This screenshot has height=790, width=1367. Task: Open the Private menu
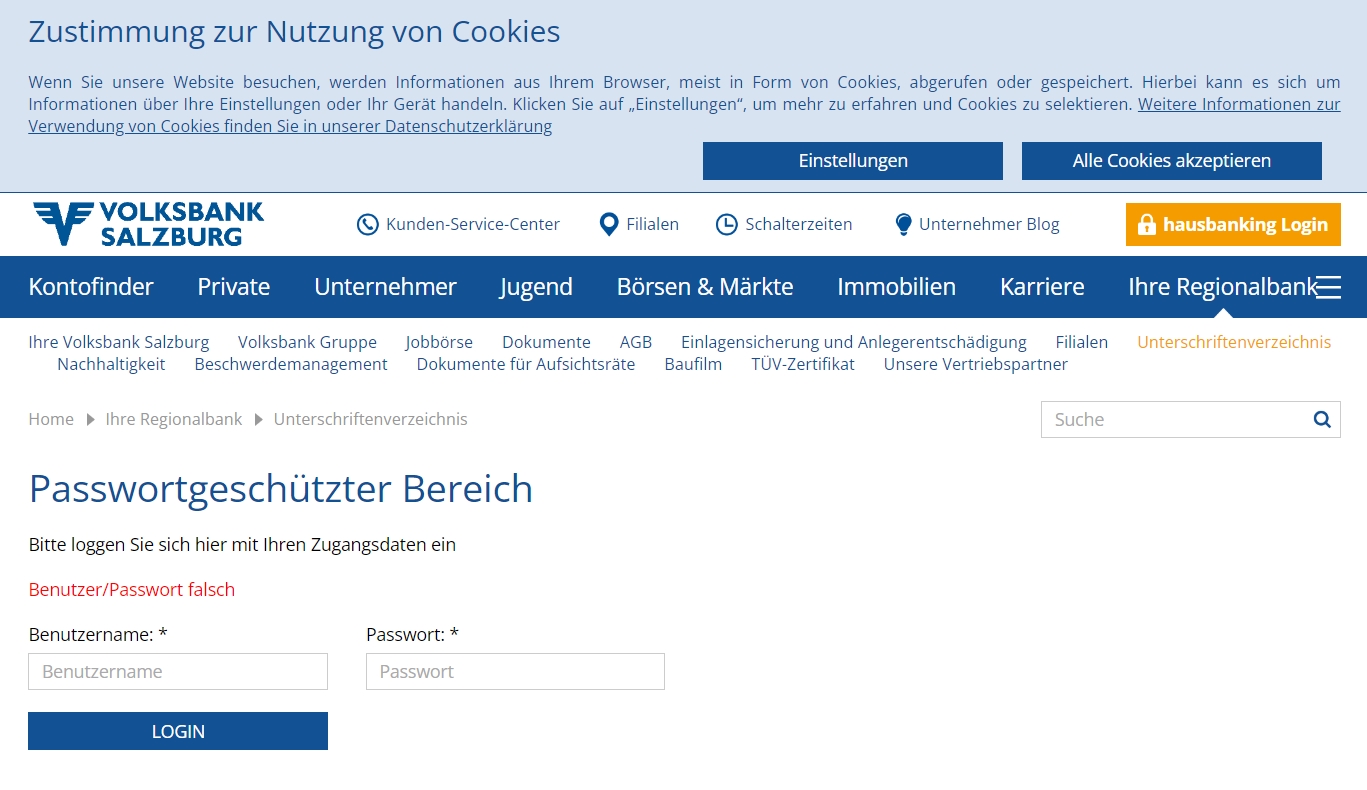[x=234, y=287]
